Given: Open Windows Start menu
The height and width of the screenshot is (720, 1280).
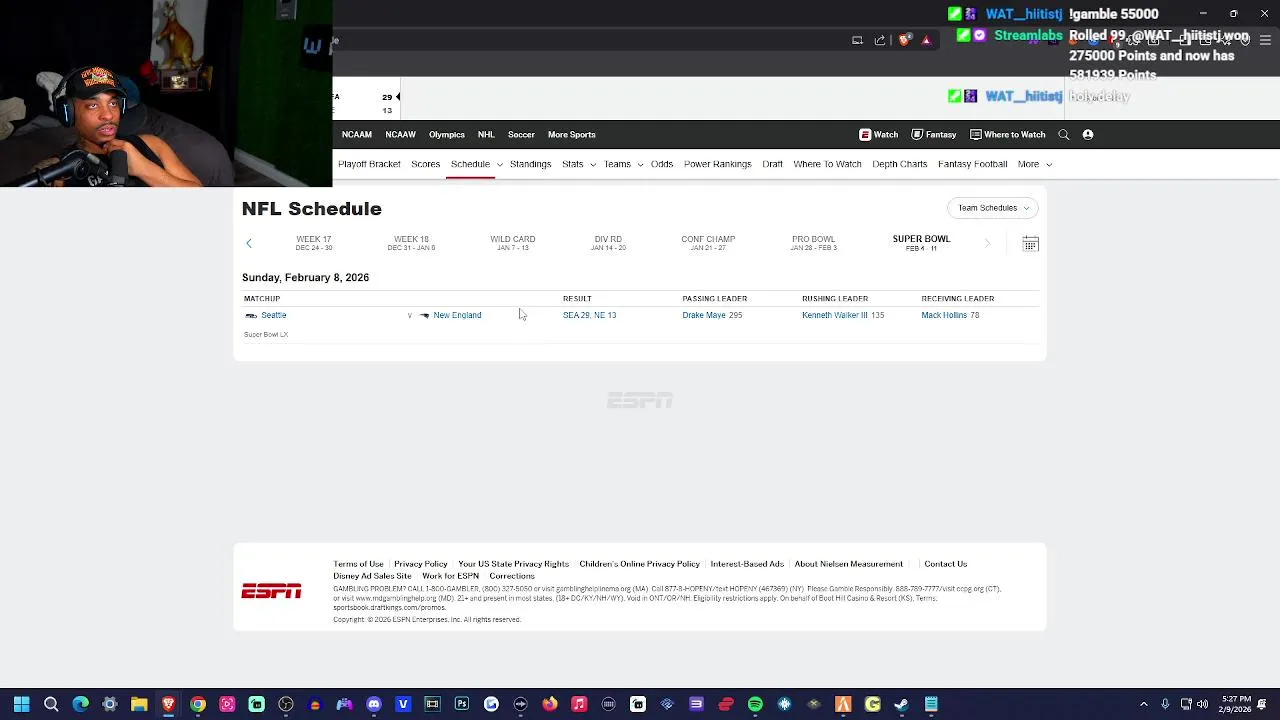Looking at the screenshot, I should 21,704.
